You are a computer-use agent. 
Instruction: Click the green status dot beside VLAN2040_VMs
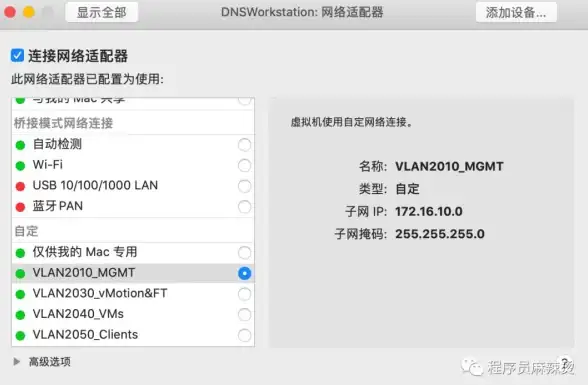(20, 315)
